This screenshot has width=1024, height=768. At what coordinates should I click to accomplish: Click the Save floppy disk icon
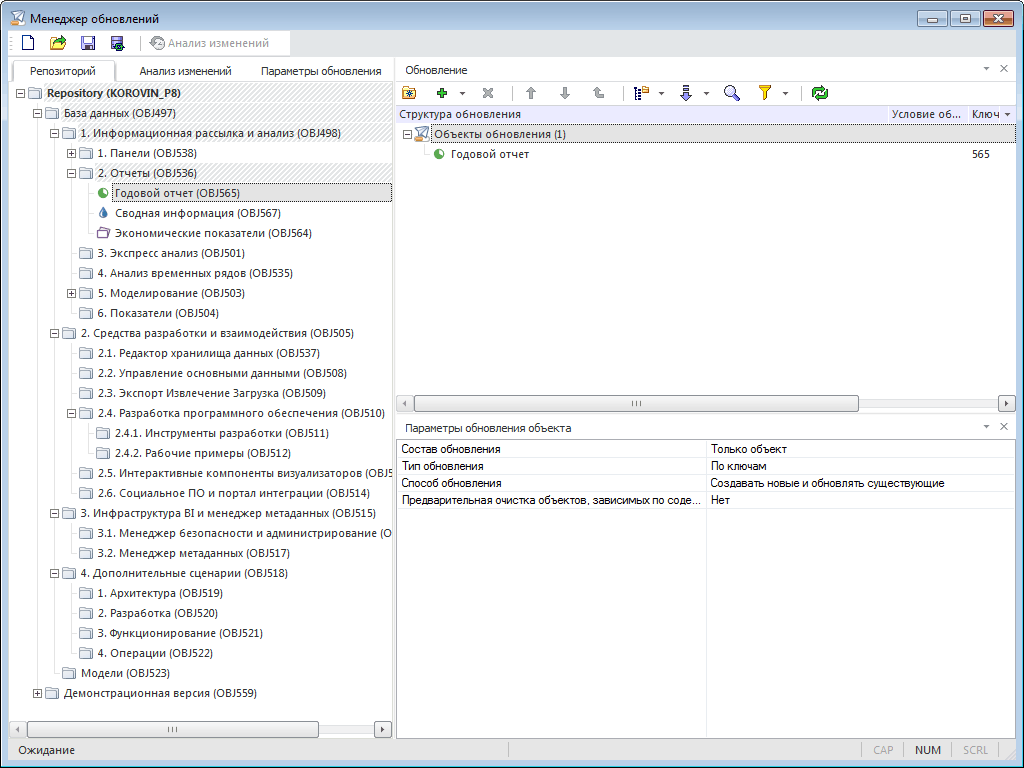click(88, 43)
